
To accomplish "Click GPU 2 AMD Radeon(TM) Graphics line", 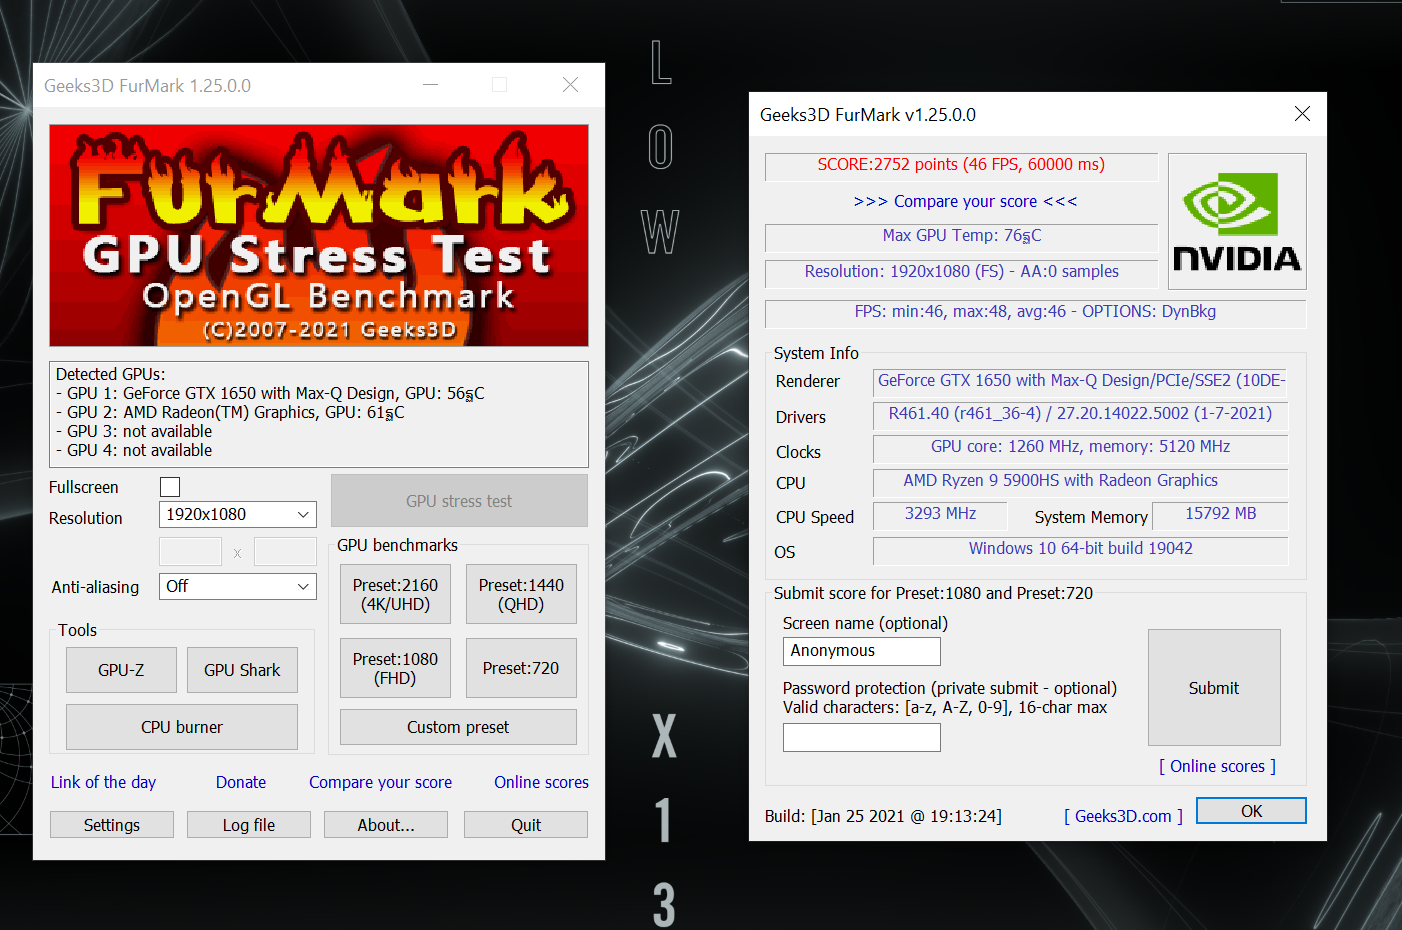I will tap(230, 412).
